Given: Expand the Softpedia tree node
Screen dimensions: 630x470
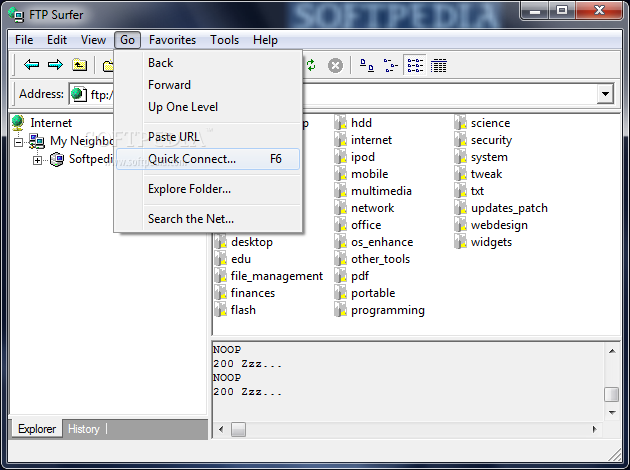Looking at the screenshot, I should pos(37,160).
